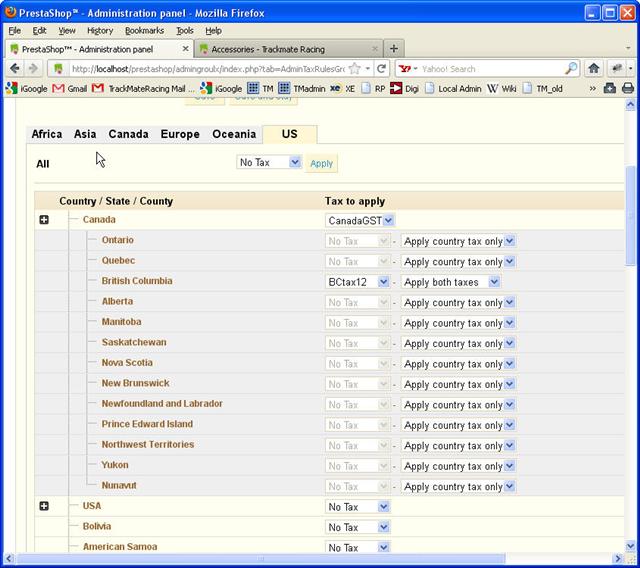Open the RP bookmark
The height and width of the screenshot is (568, 640).
point(373,89)
